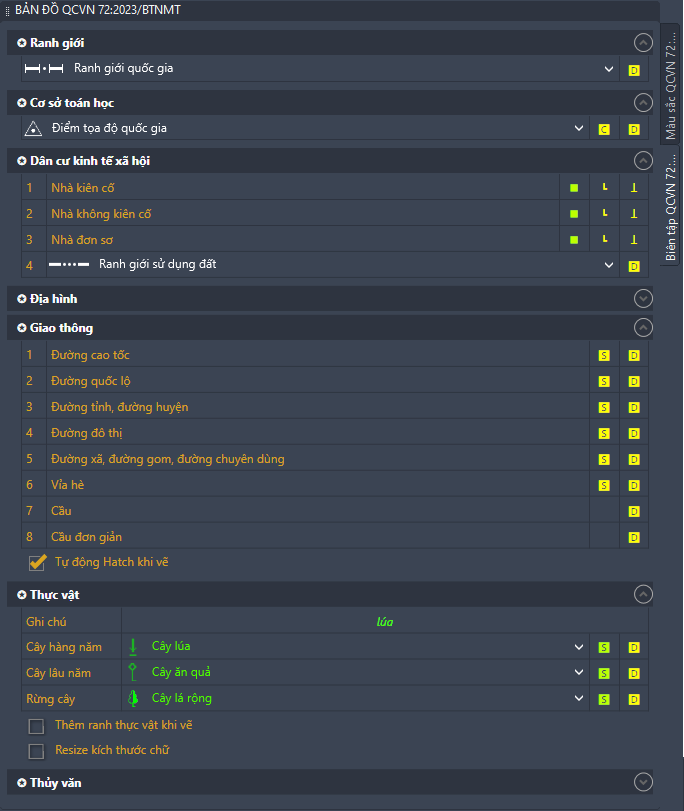Select the Biên tập QCVN 72 side tab
The width and height of the screenshot is (684, 811).
click(671, 208)
